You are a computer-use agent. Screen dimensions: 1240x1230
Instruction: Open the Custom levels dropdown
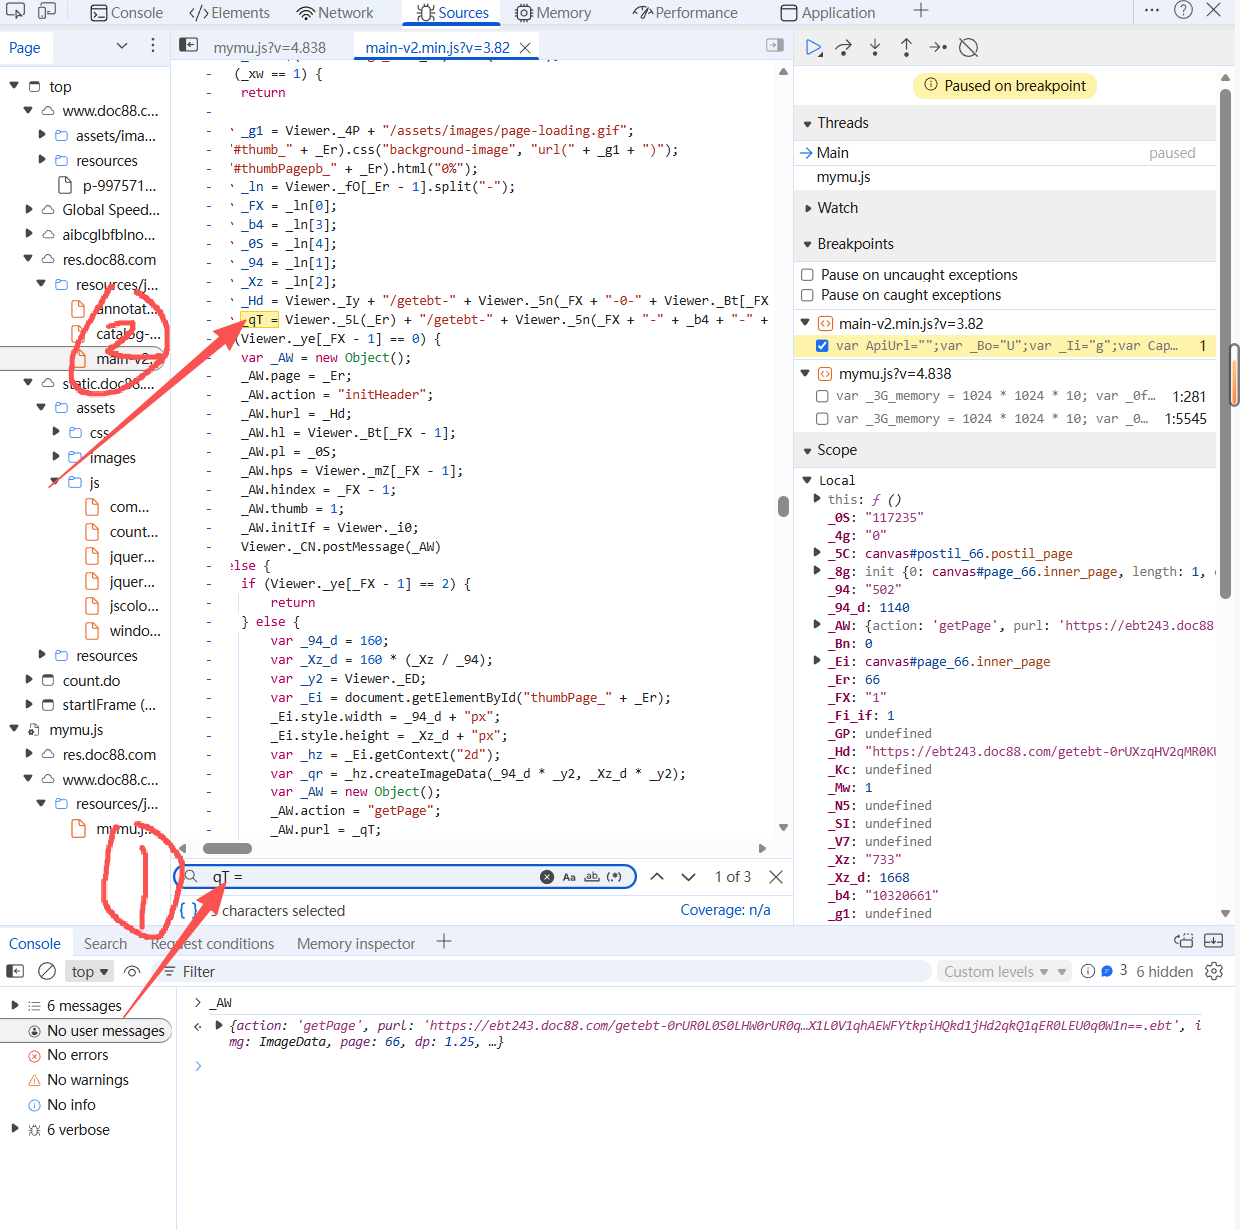tap(1003, 971)
